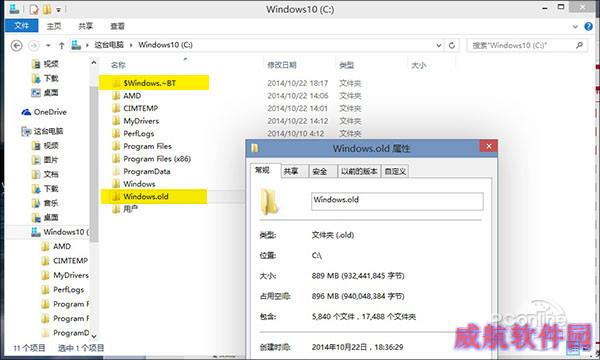Switch to 安全 tab in properties dialog

click(x=320, y=171)
